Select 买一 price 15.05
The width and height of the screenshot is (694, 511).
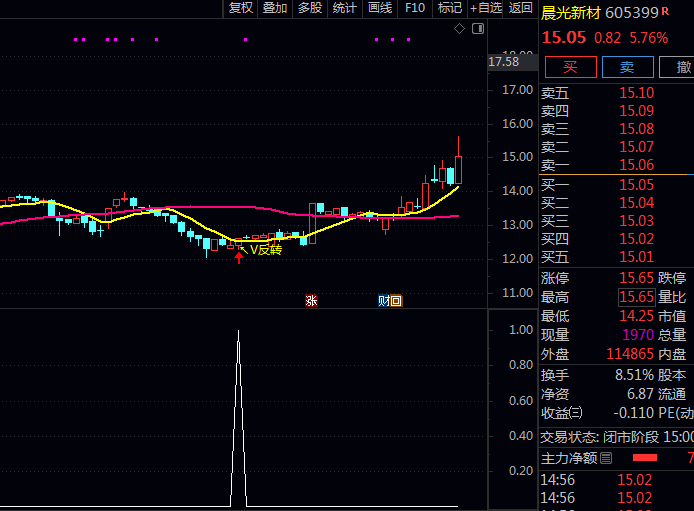click(x=636, y=185)
